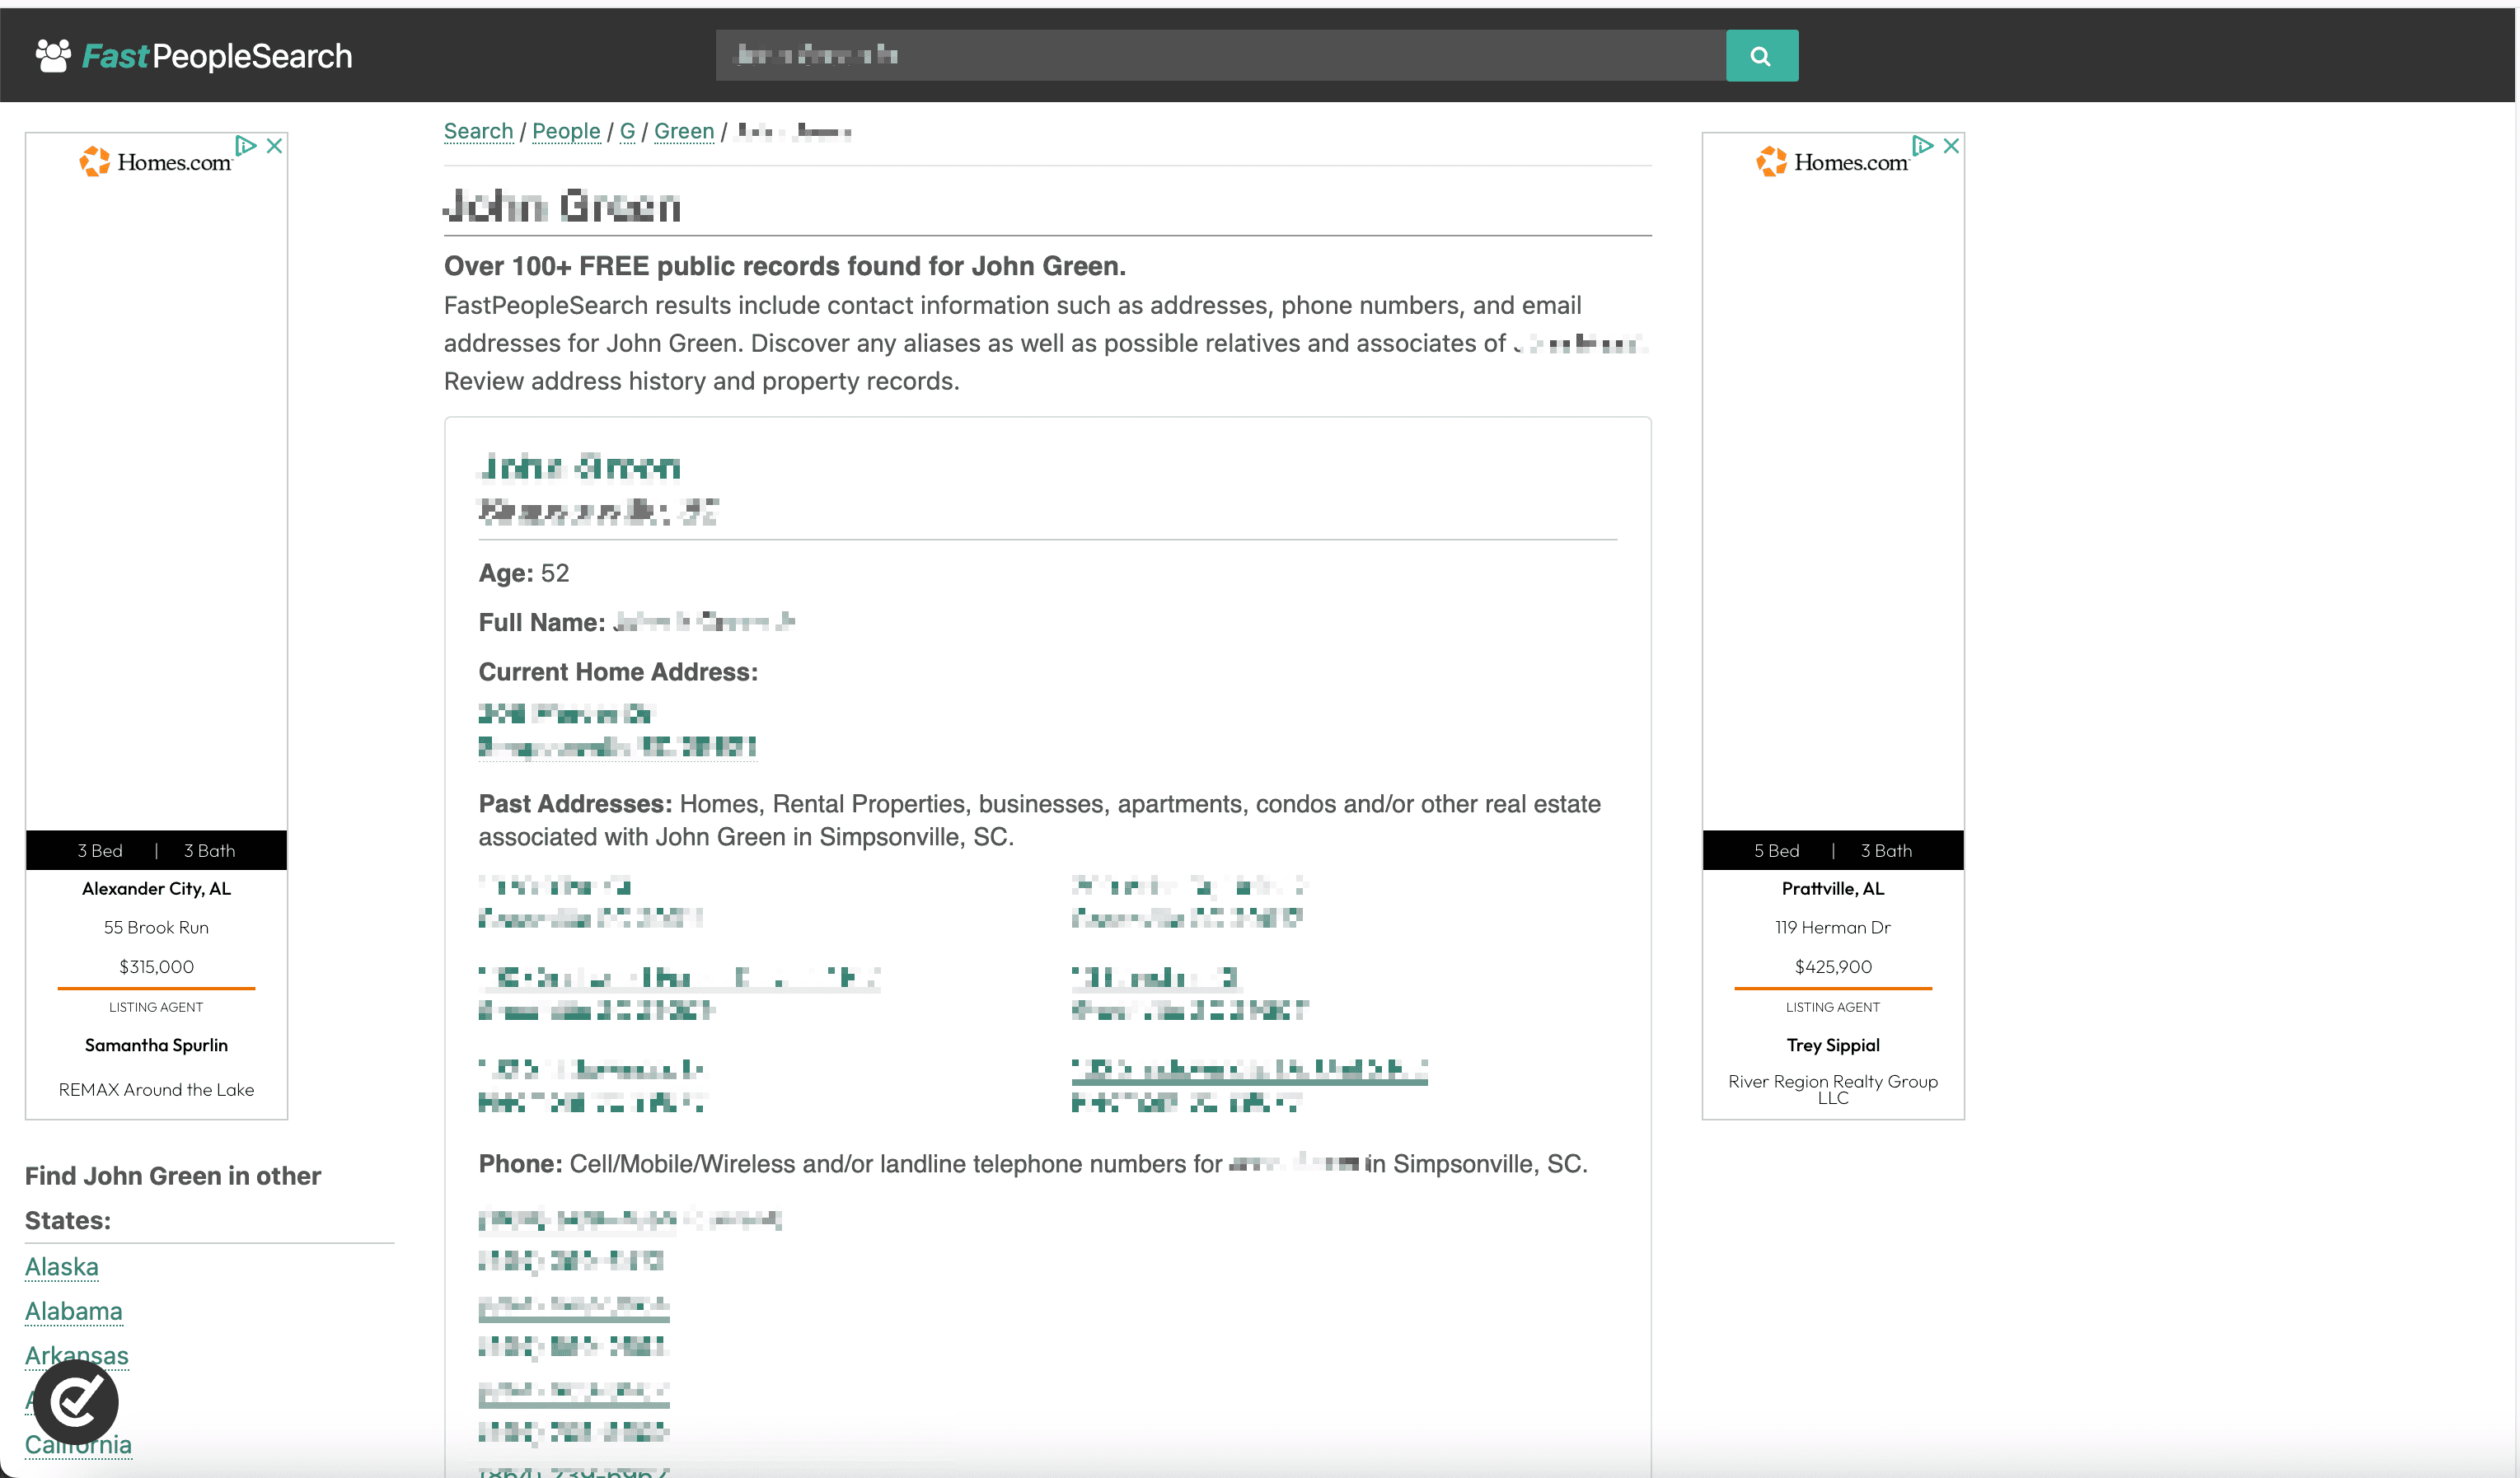The width and height of the screenshot is (2520, 1478).
Task: Go to the People breadcrumb link
Action: coord(566,131)
